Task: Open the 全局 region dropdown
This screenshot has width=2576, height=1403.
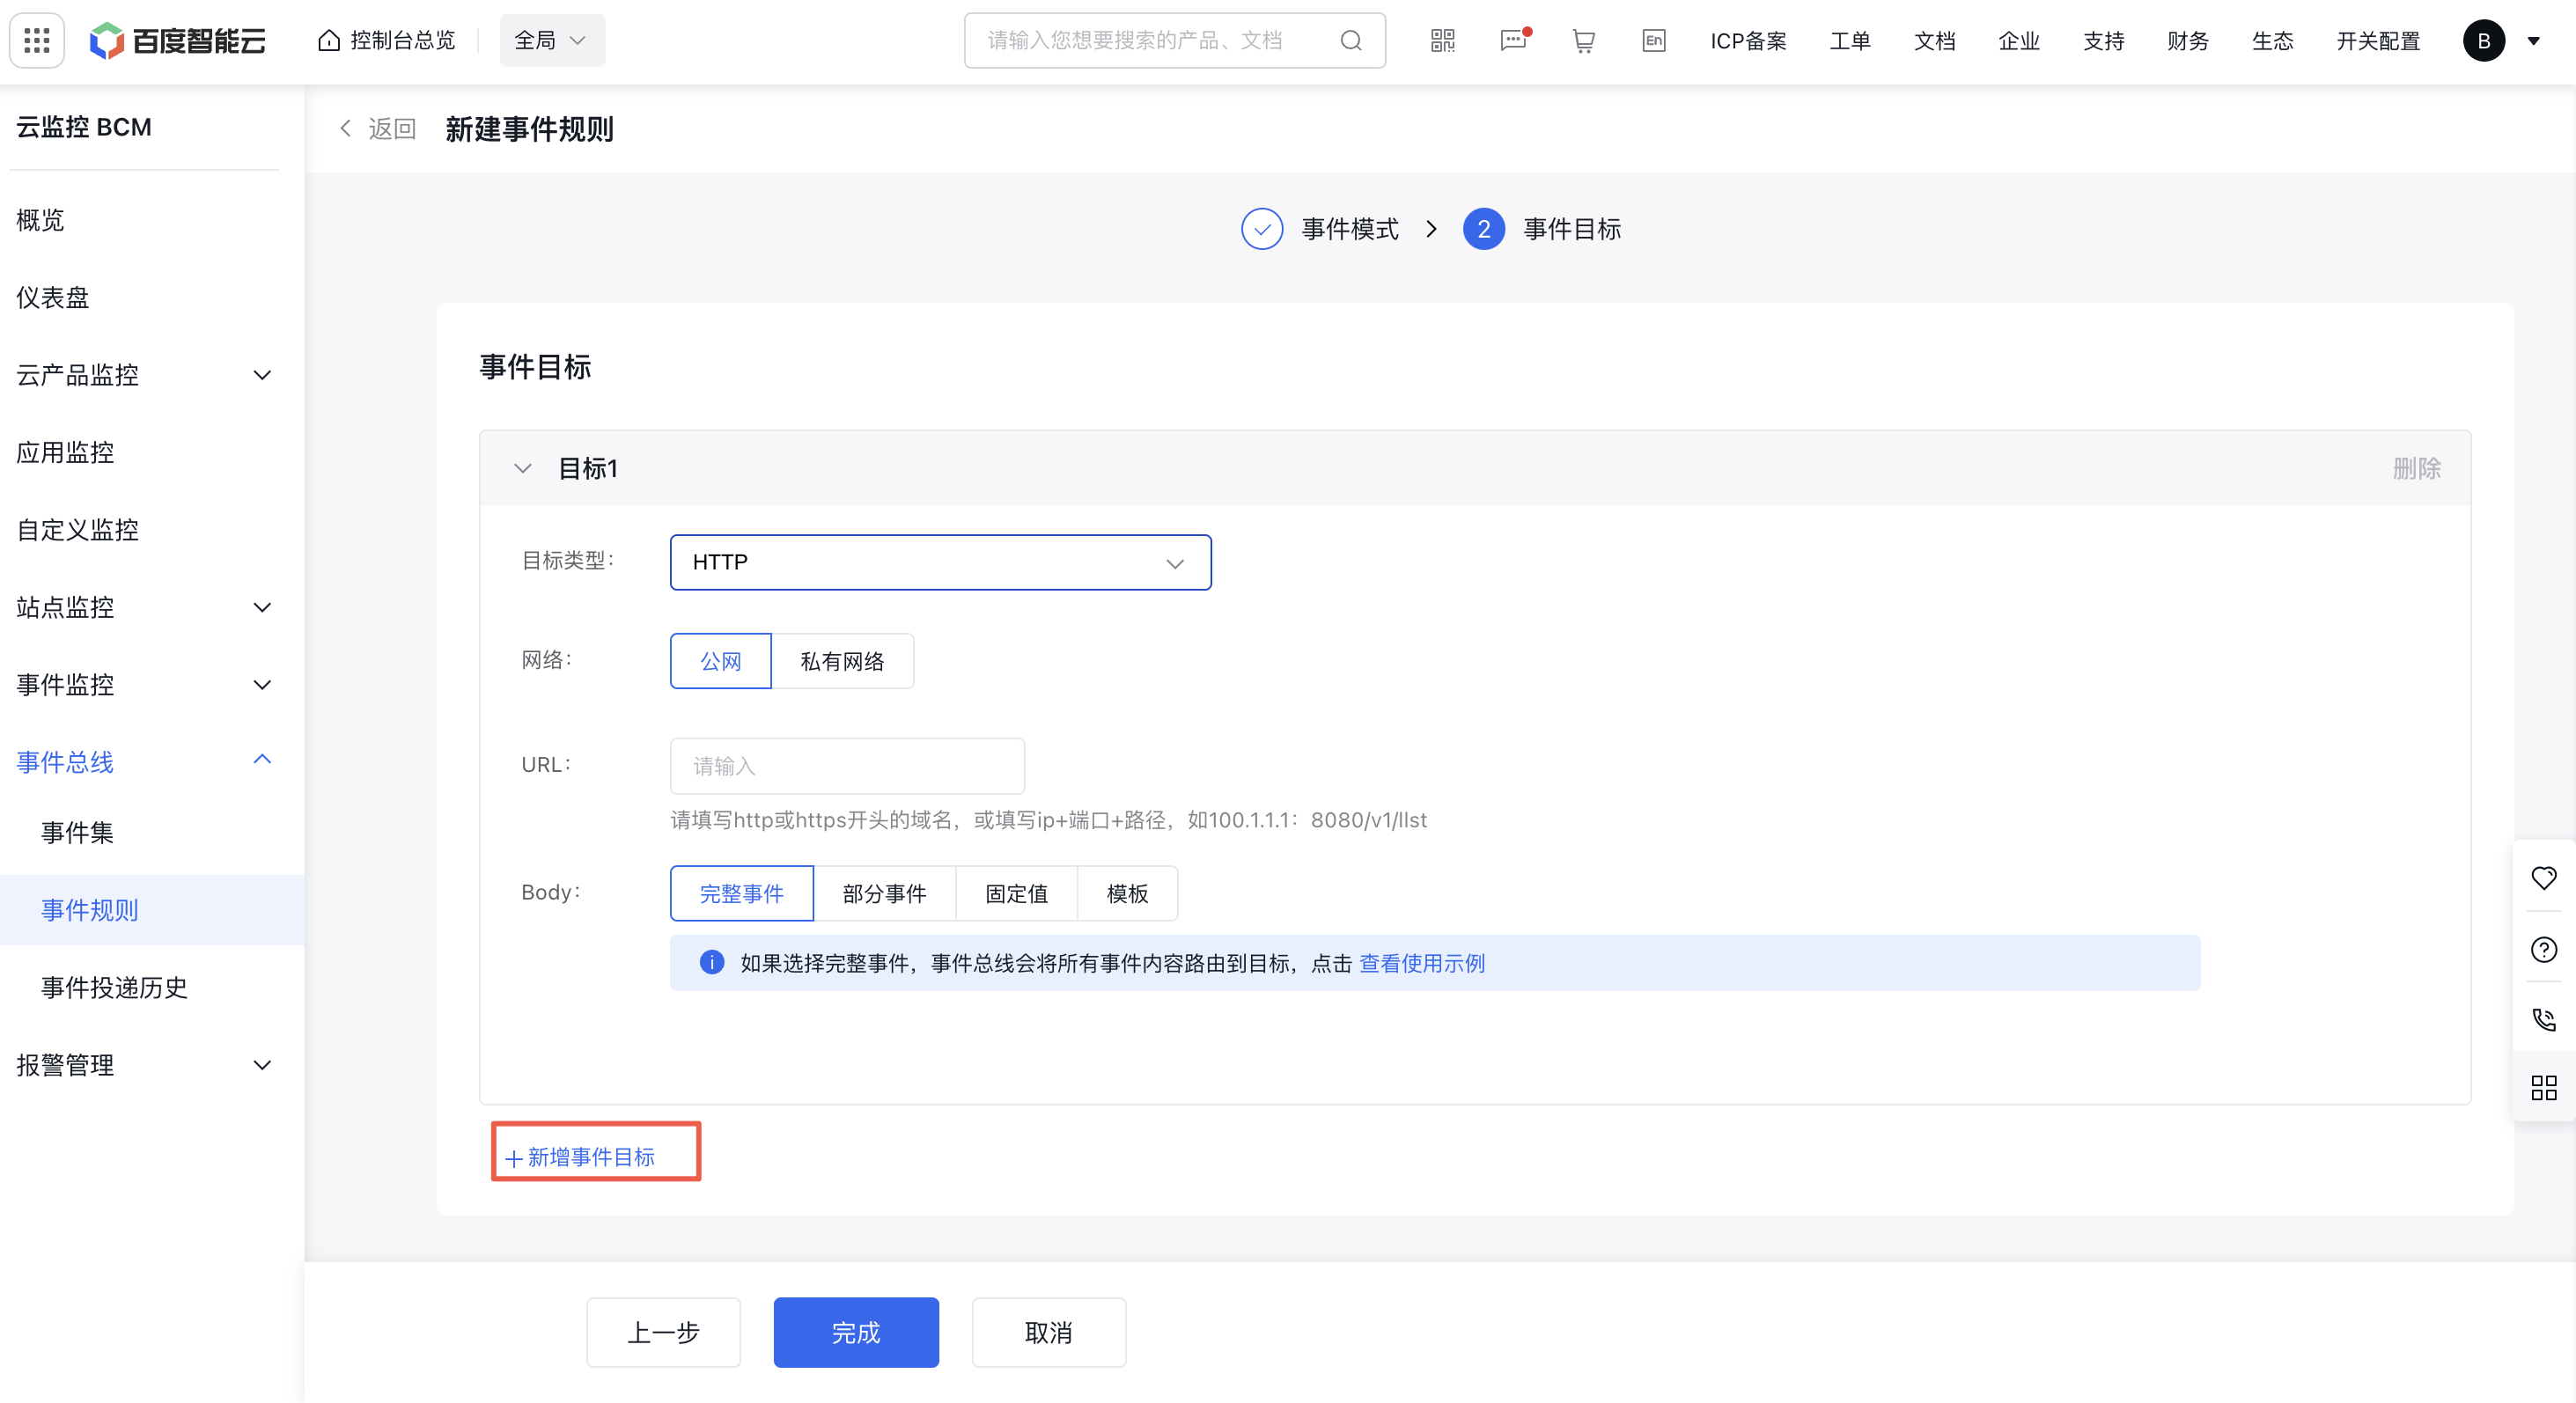Action: pyautogui.click(x=551, y=40)
